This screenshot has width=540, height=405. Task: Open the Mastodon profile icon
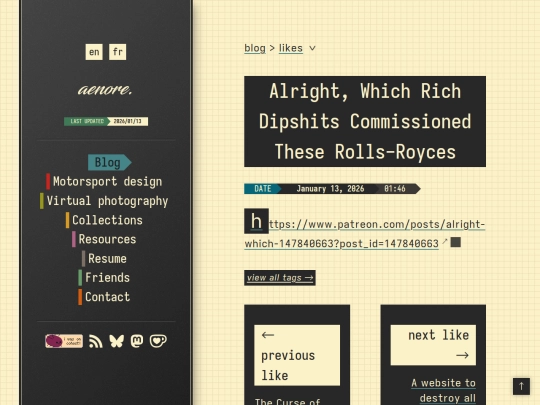click(137, 341)
